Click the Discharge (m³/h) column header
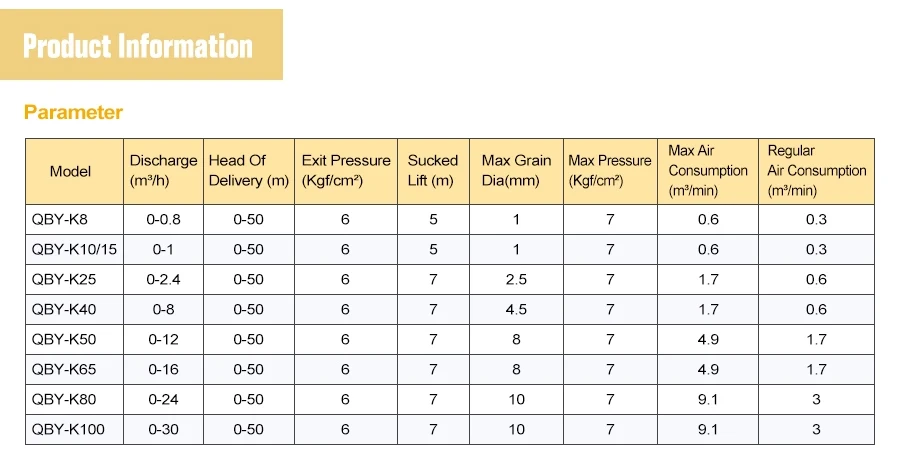This screenshot has width=900, height=464. pos(164,171)
